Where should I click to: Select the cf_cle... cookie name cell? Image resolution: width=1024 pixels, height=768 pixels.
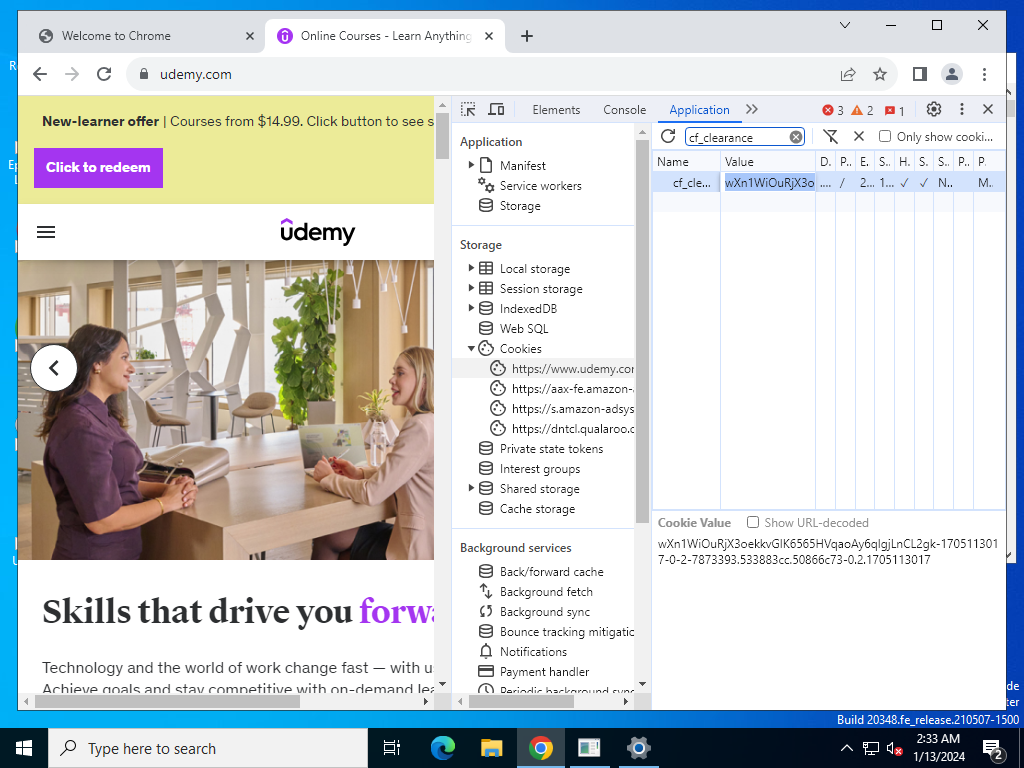click(x=686, y=183)
